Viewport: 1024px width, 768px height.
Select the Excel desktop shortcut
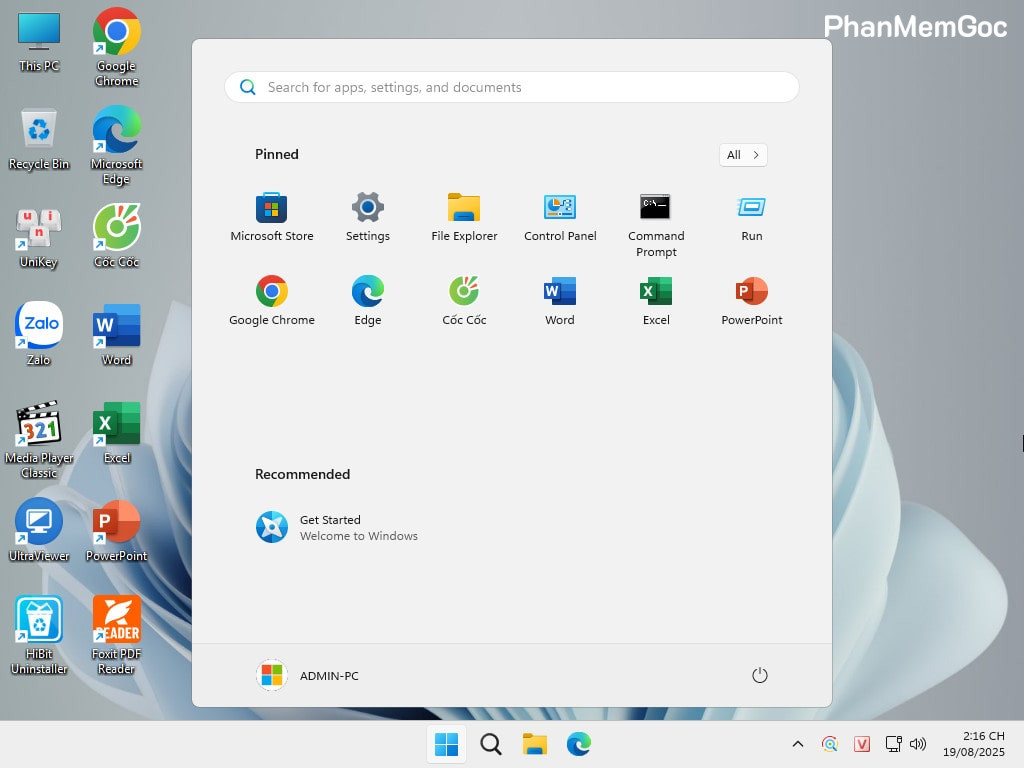click(x=116, y=433)
